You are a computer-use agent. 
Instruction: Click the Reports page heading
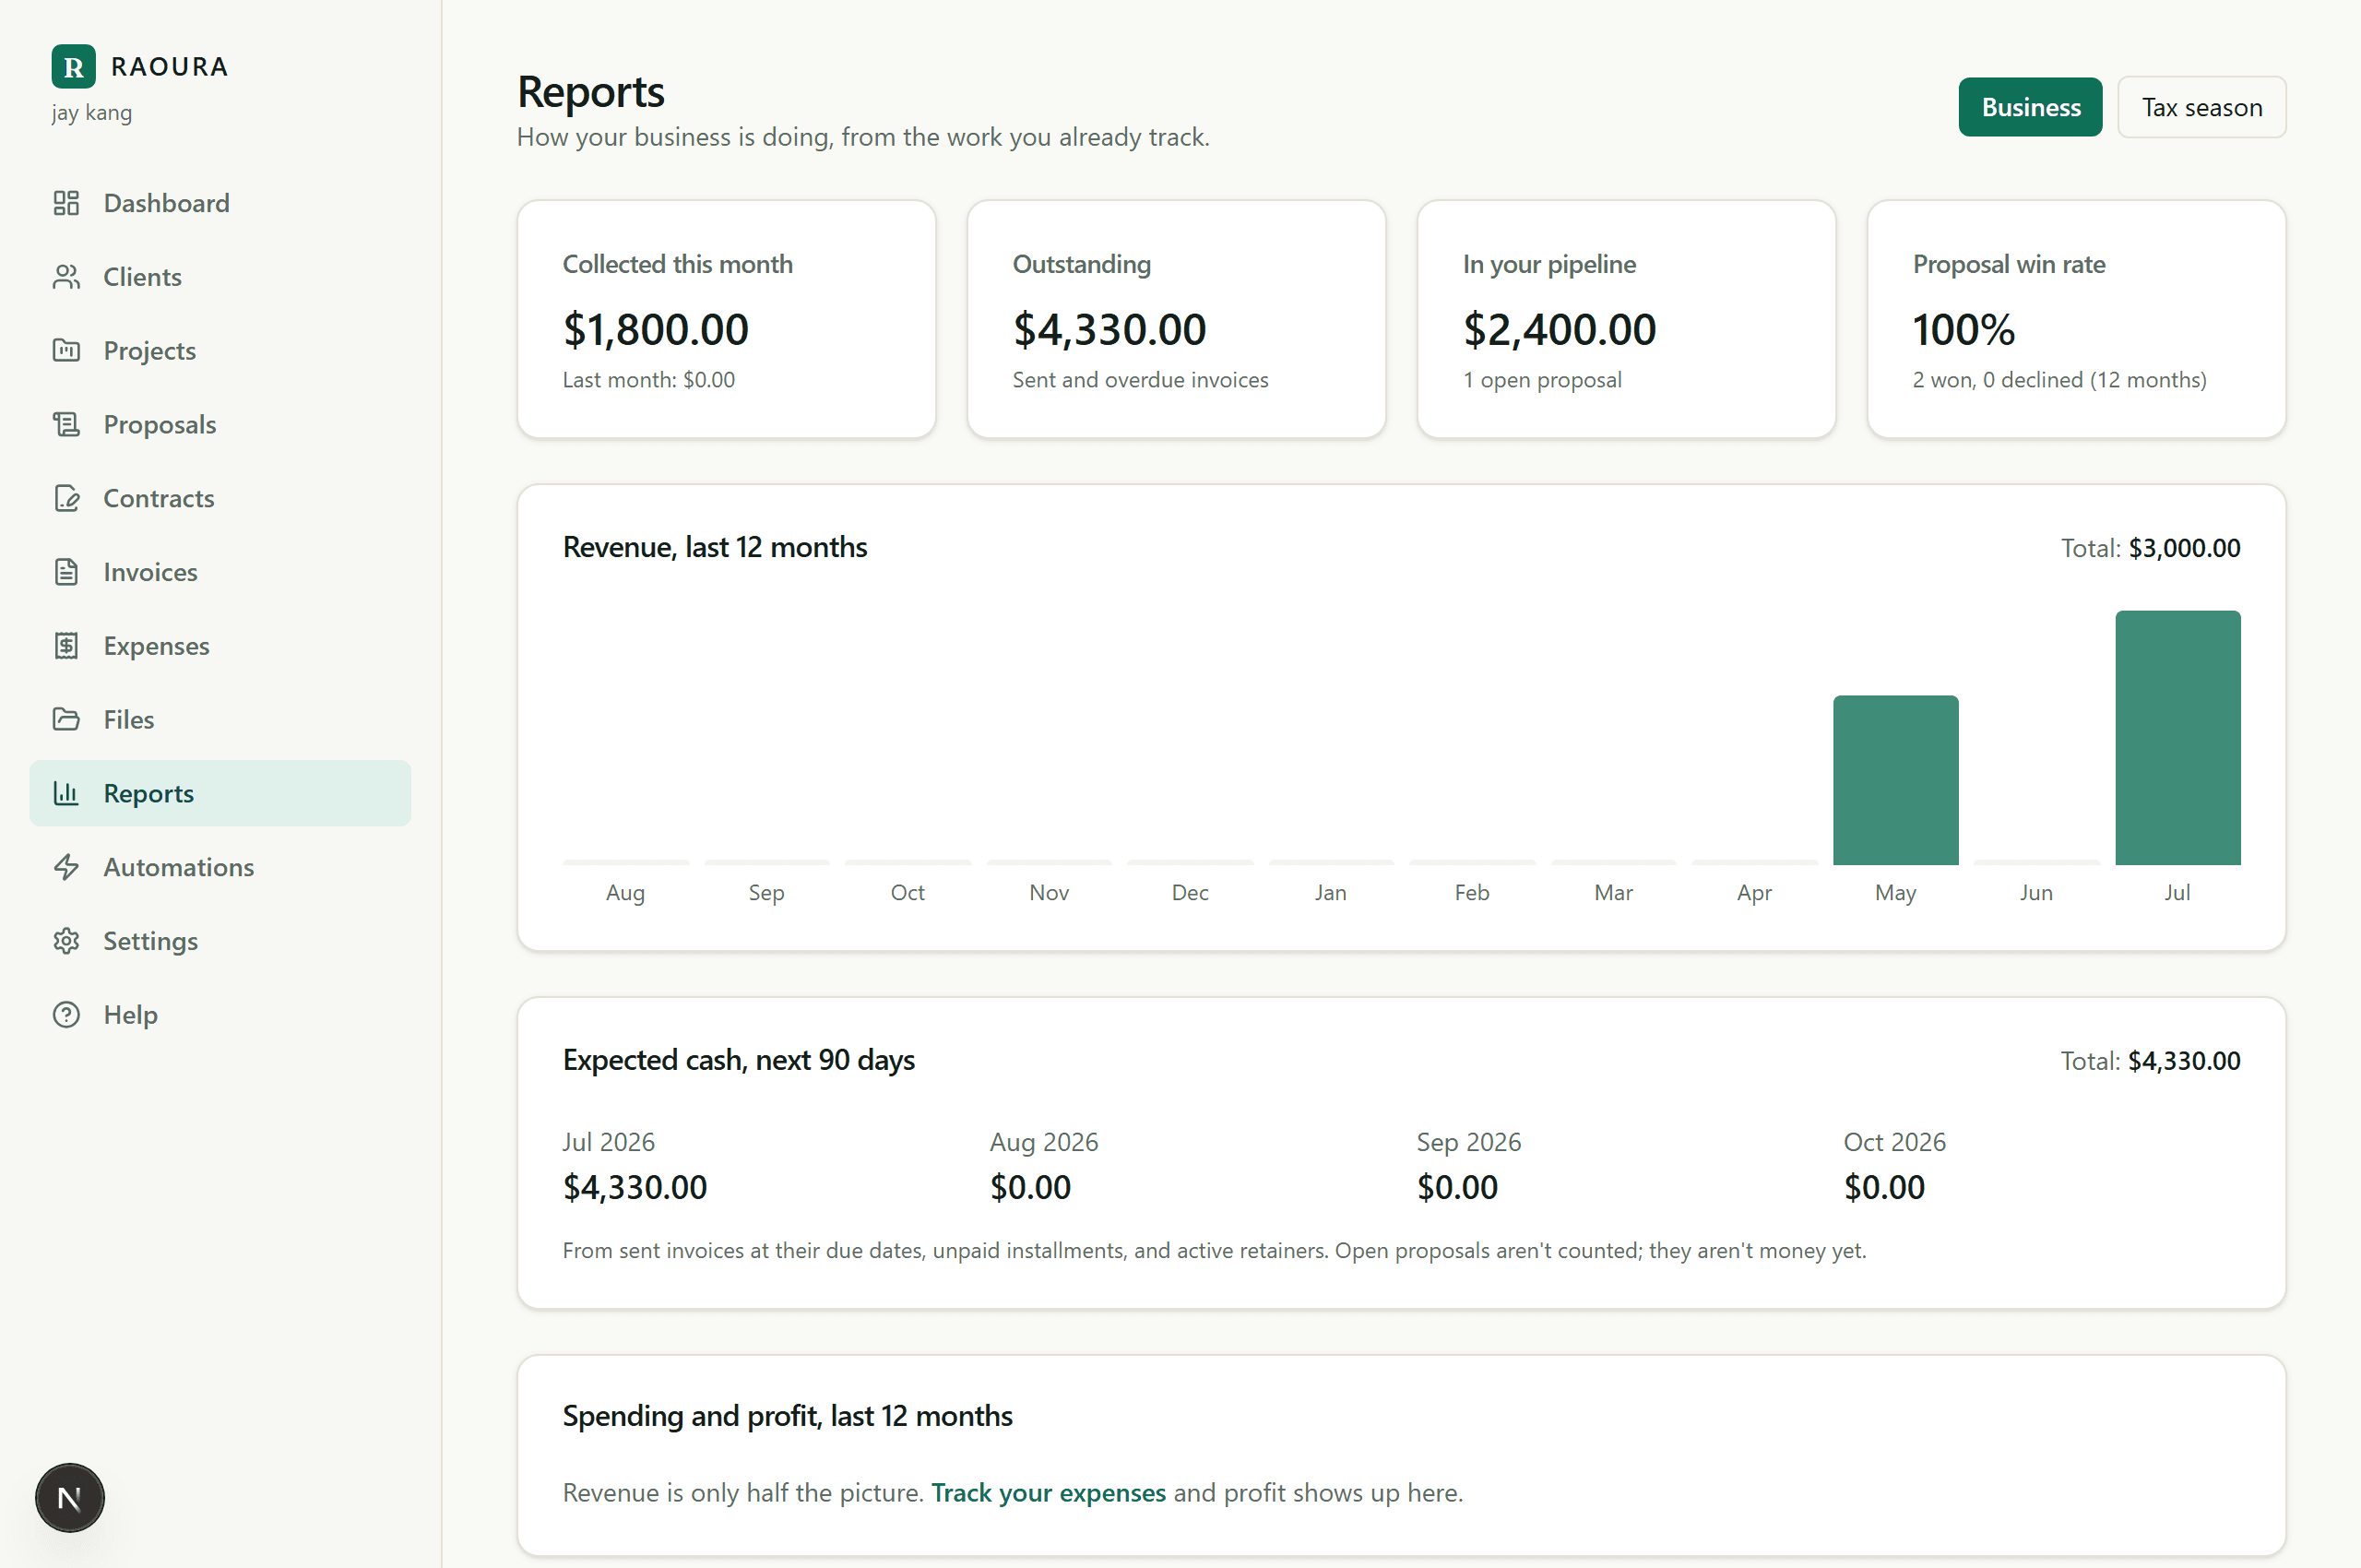pyautogui.click(x=590, y=92)
